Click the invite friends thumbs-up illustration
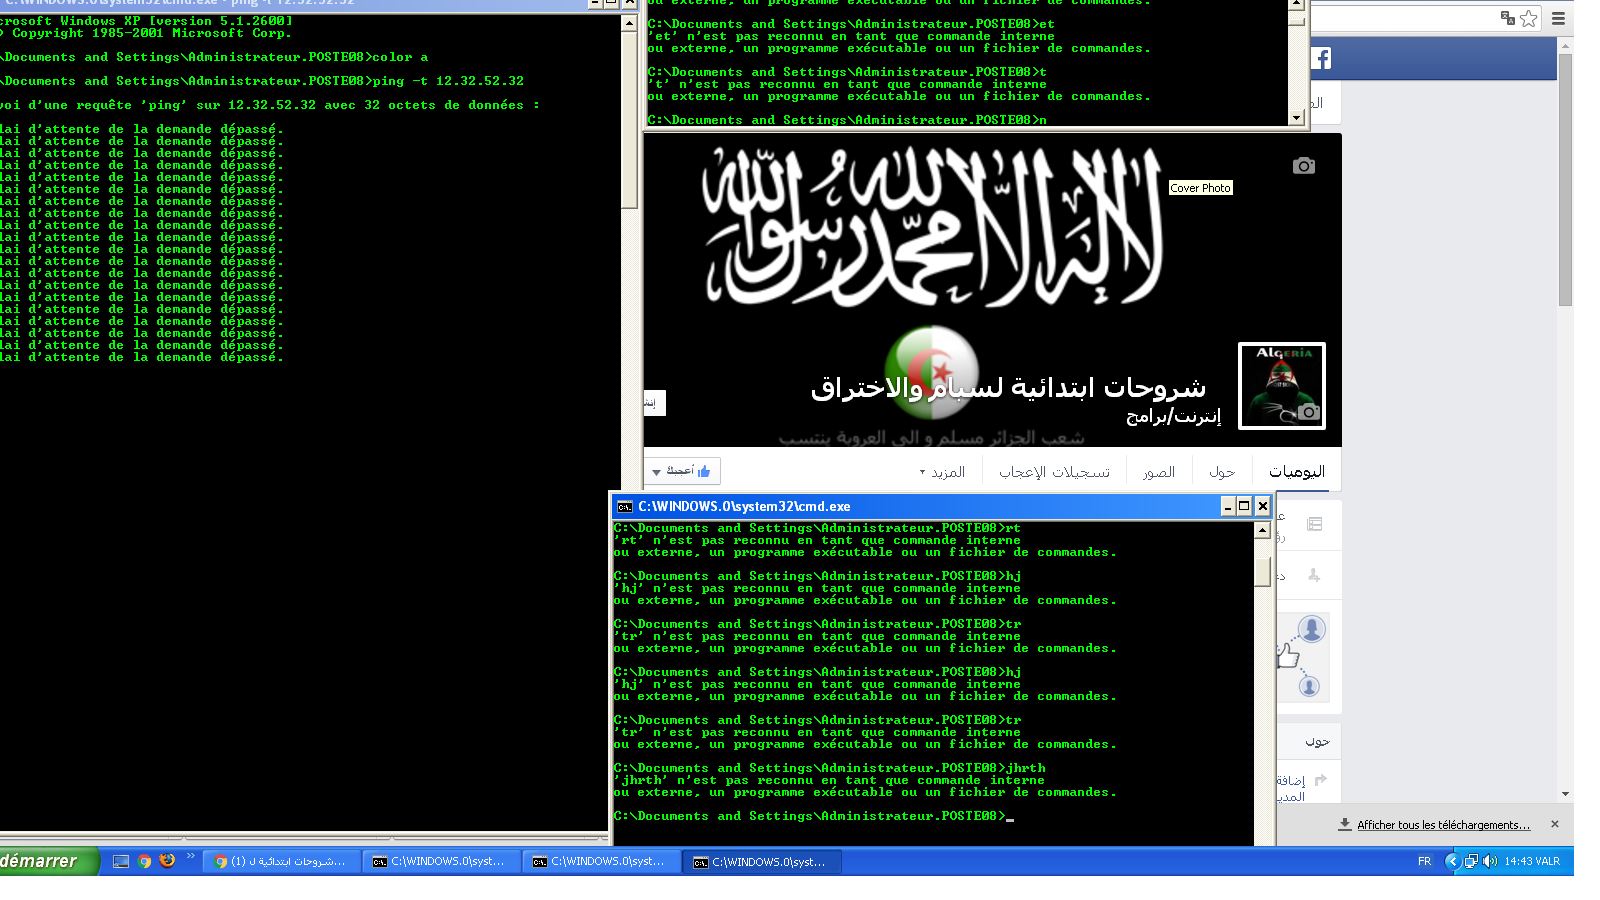The width and height of the screenshot is (1600, 900). pyautogui.click(x=1301, y=656)
